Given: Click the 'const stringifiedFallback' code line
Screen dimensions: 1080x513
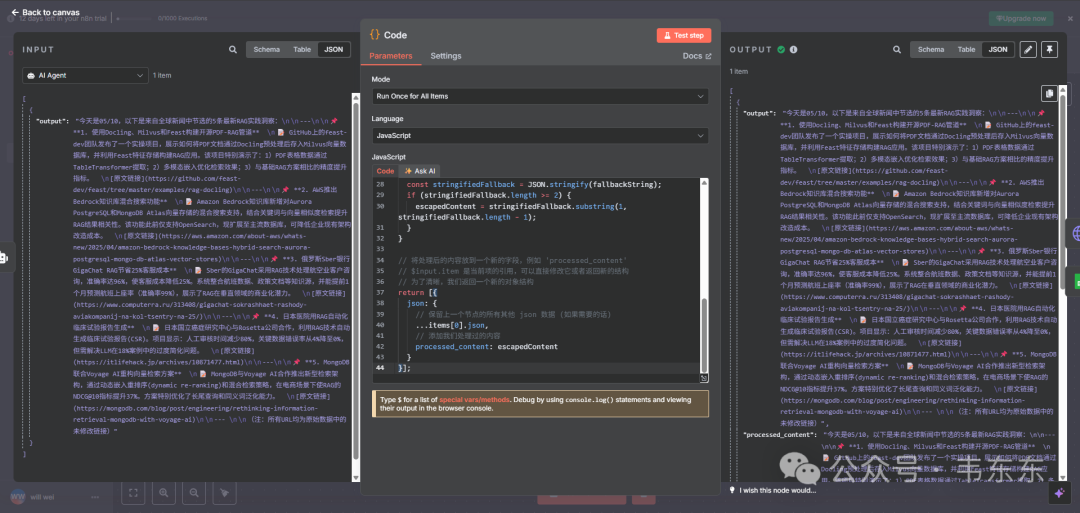Looking at the screenshot, I should point(534,185).
